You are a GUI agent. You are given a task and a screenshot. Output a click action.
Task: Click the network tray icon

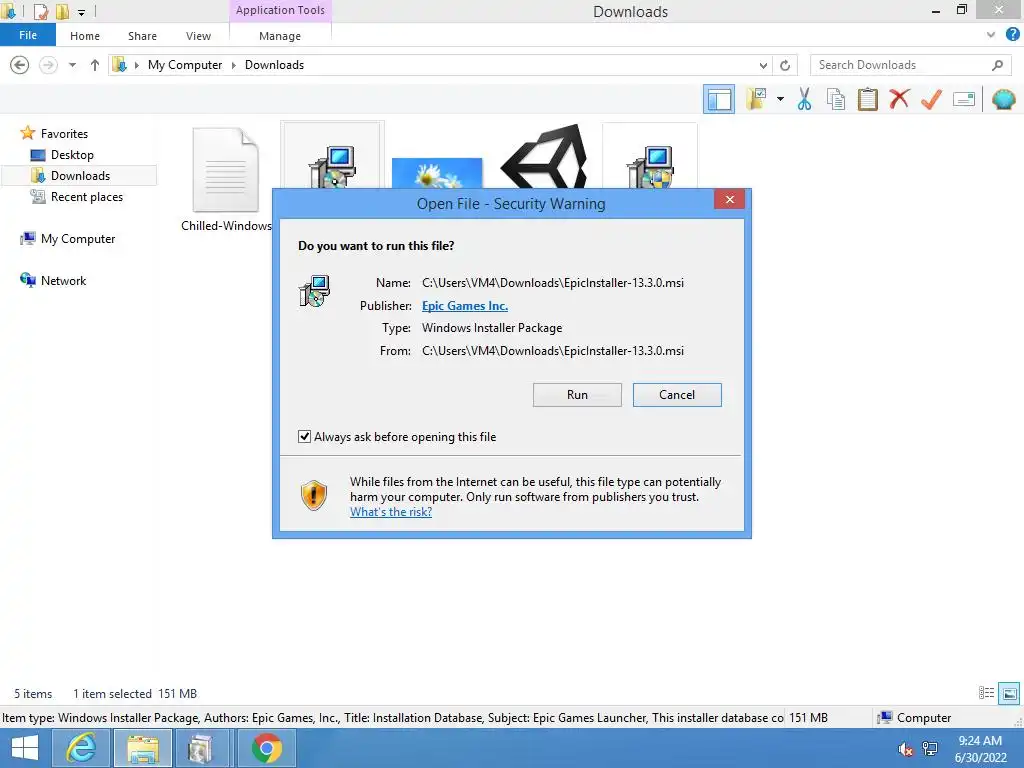pos(930,749)
